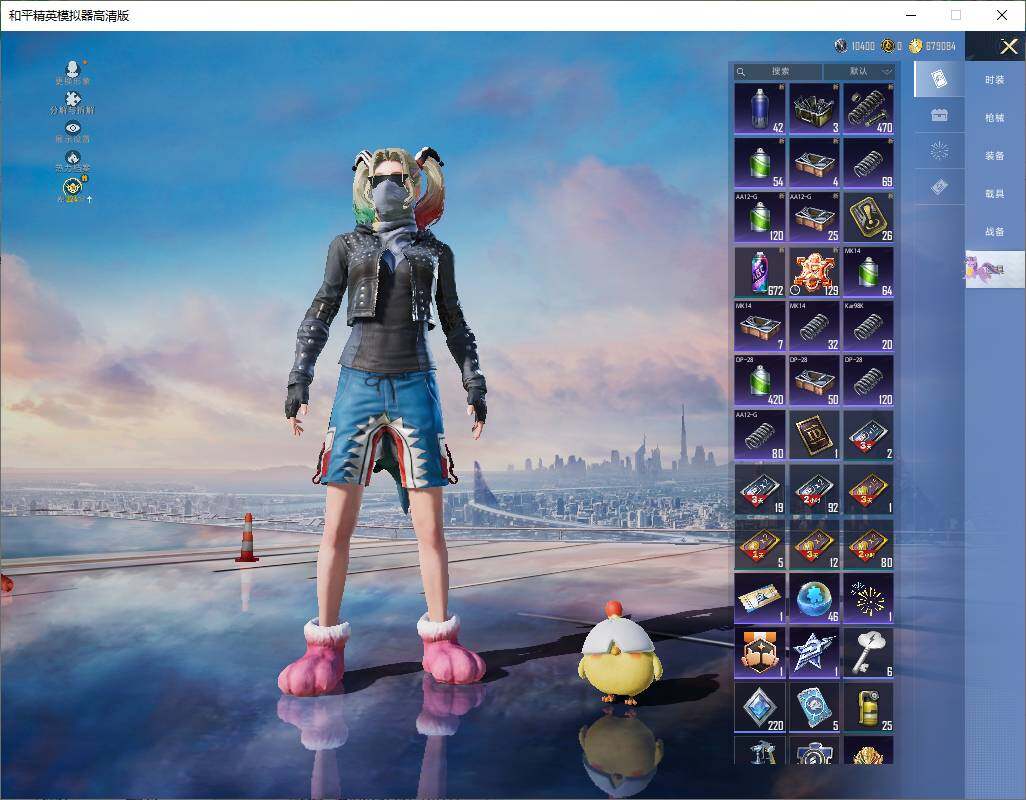Image resolution: width=1026 pixels, height=800 pixels.
Task: Open the chest category tab
Action: tap(939, 115)
